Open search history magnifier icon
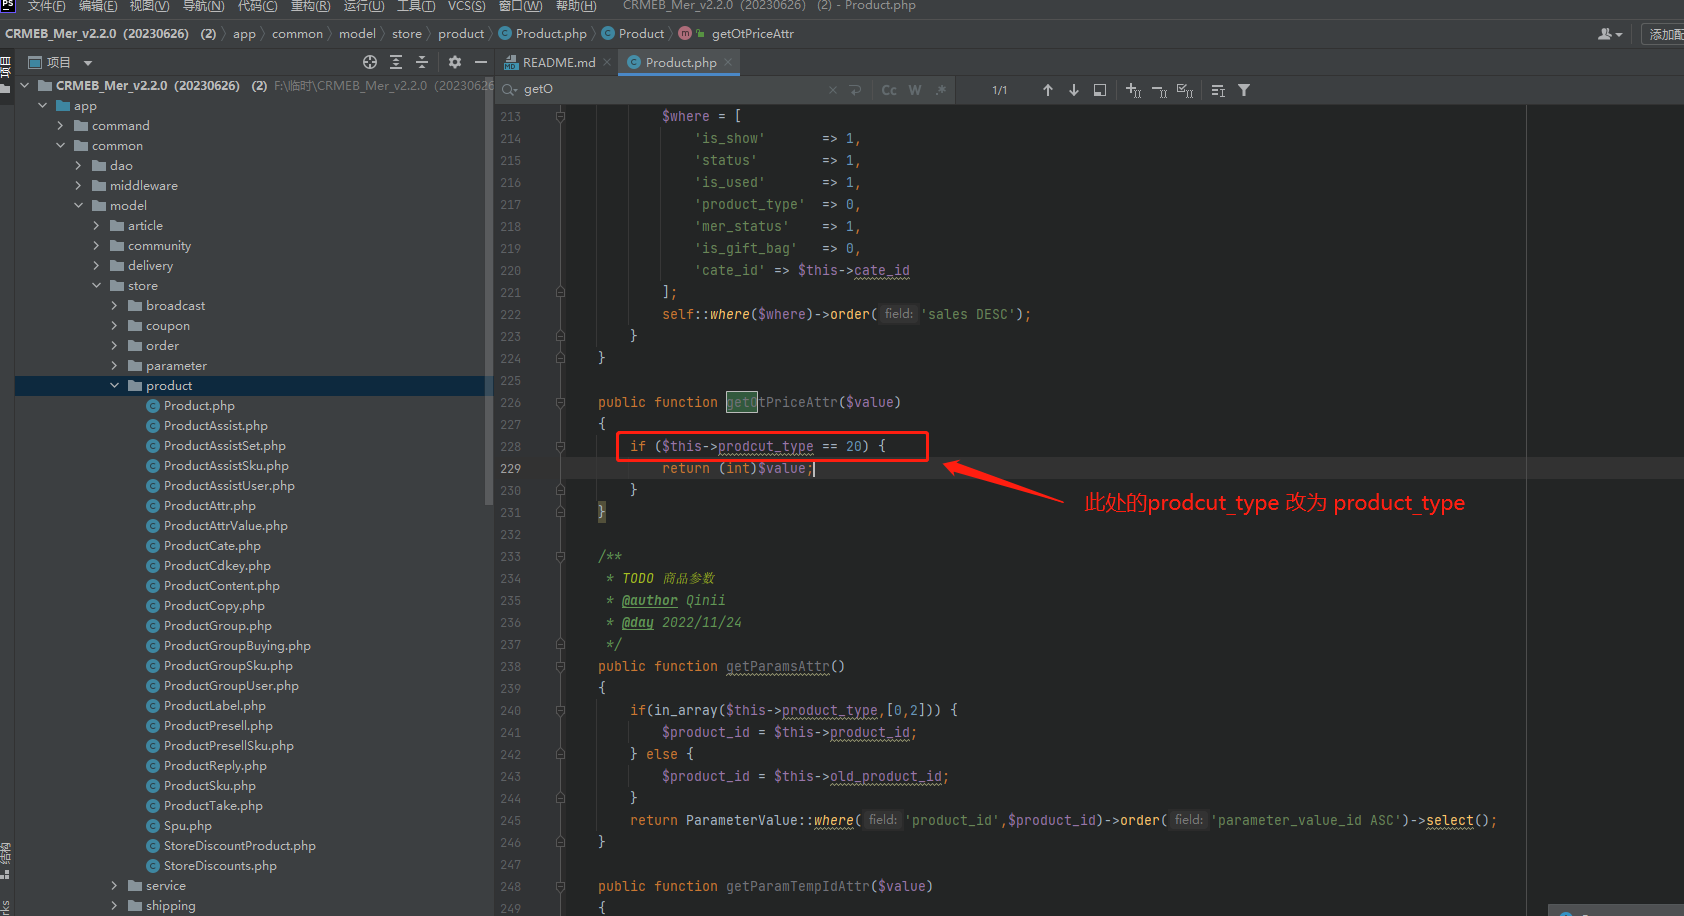Image resolution: width=1684 pixels, height=916 pixels. pyautogui.click(x=510, y=90)
